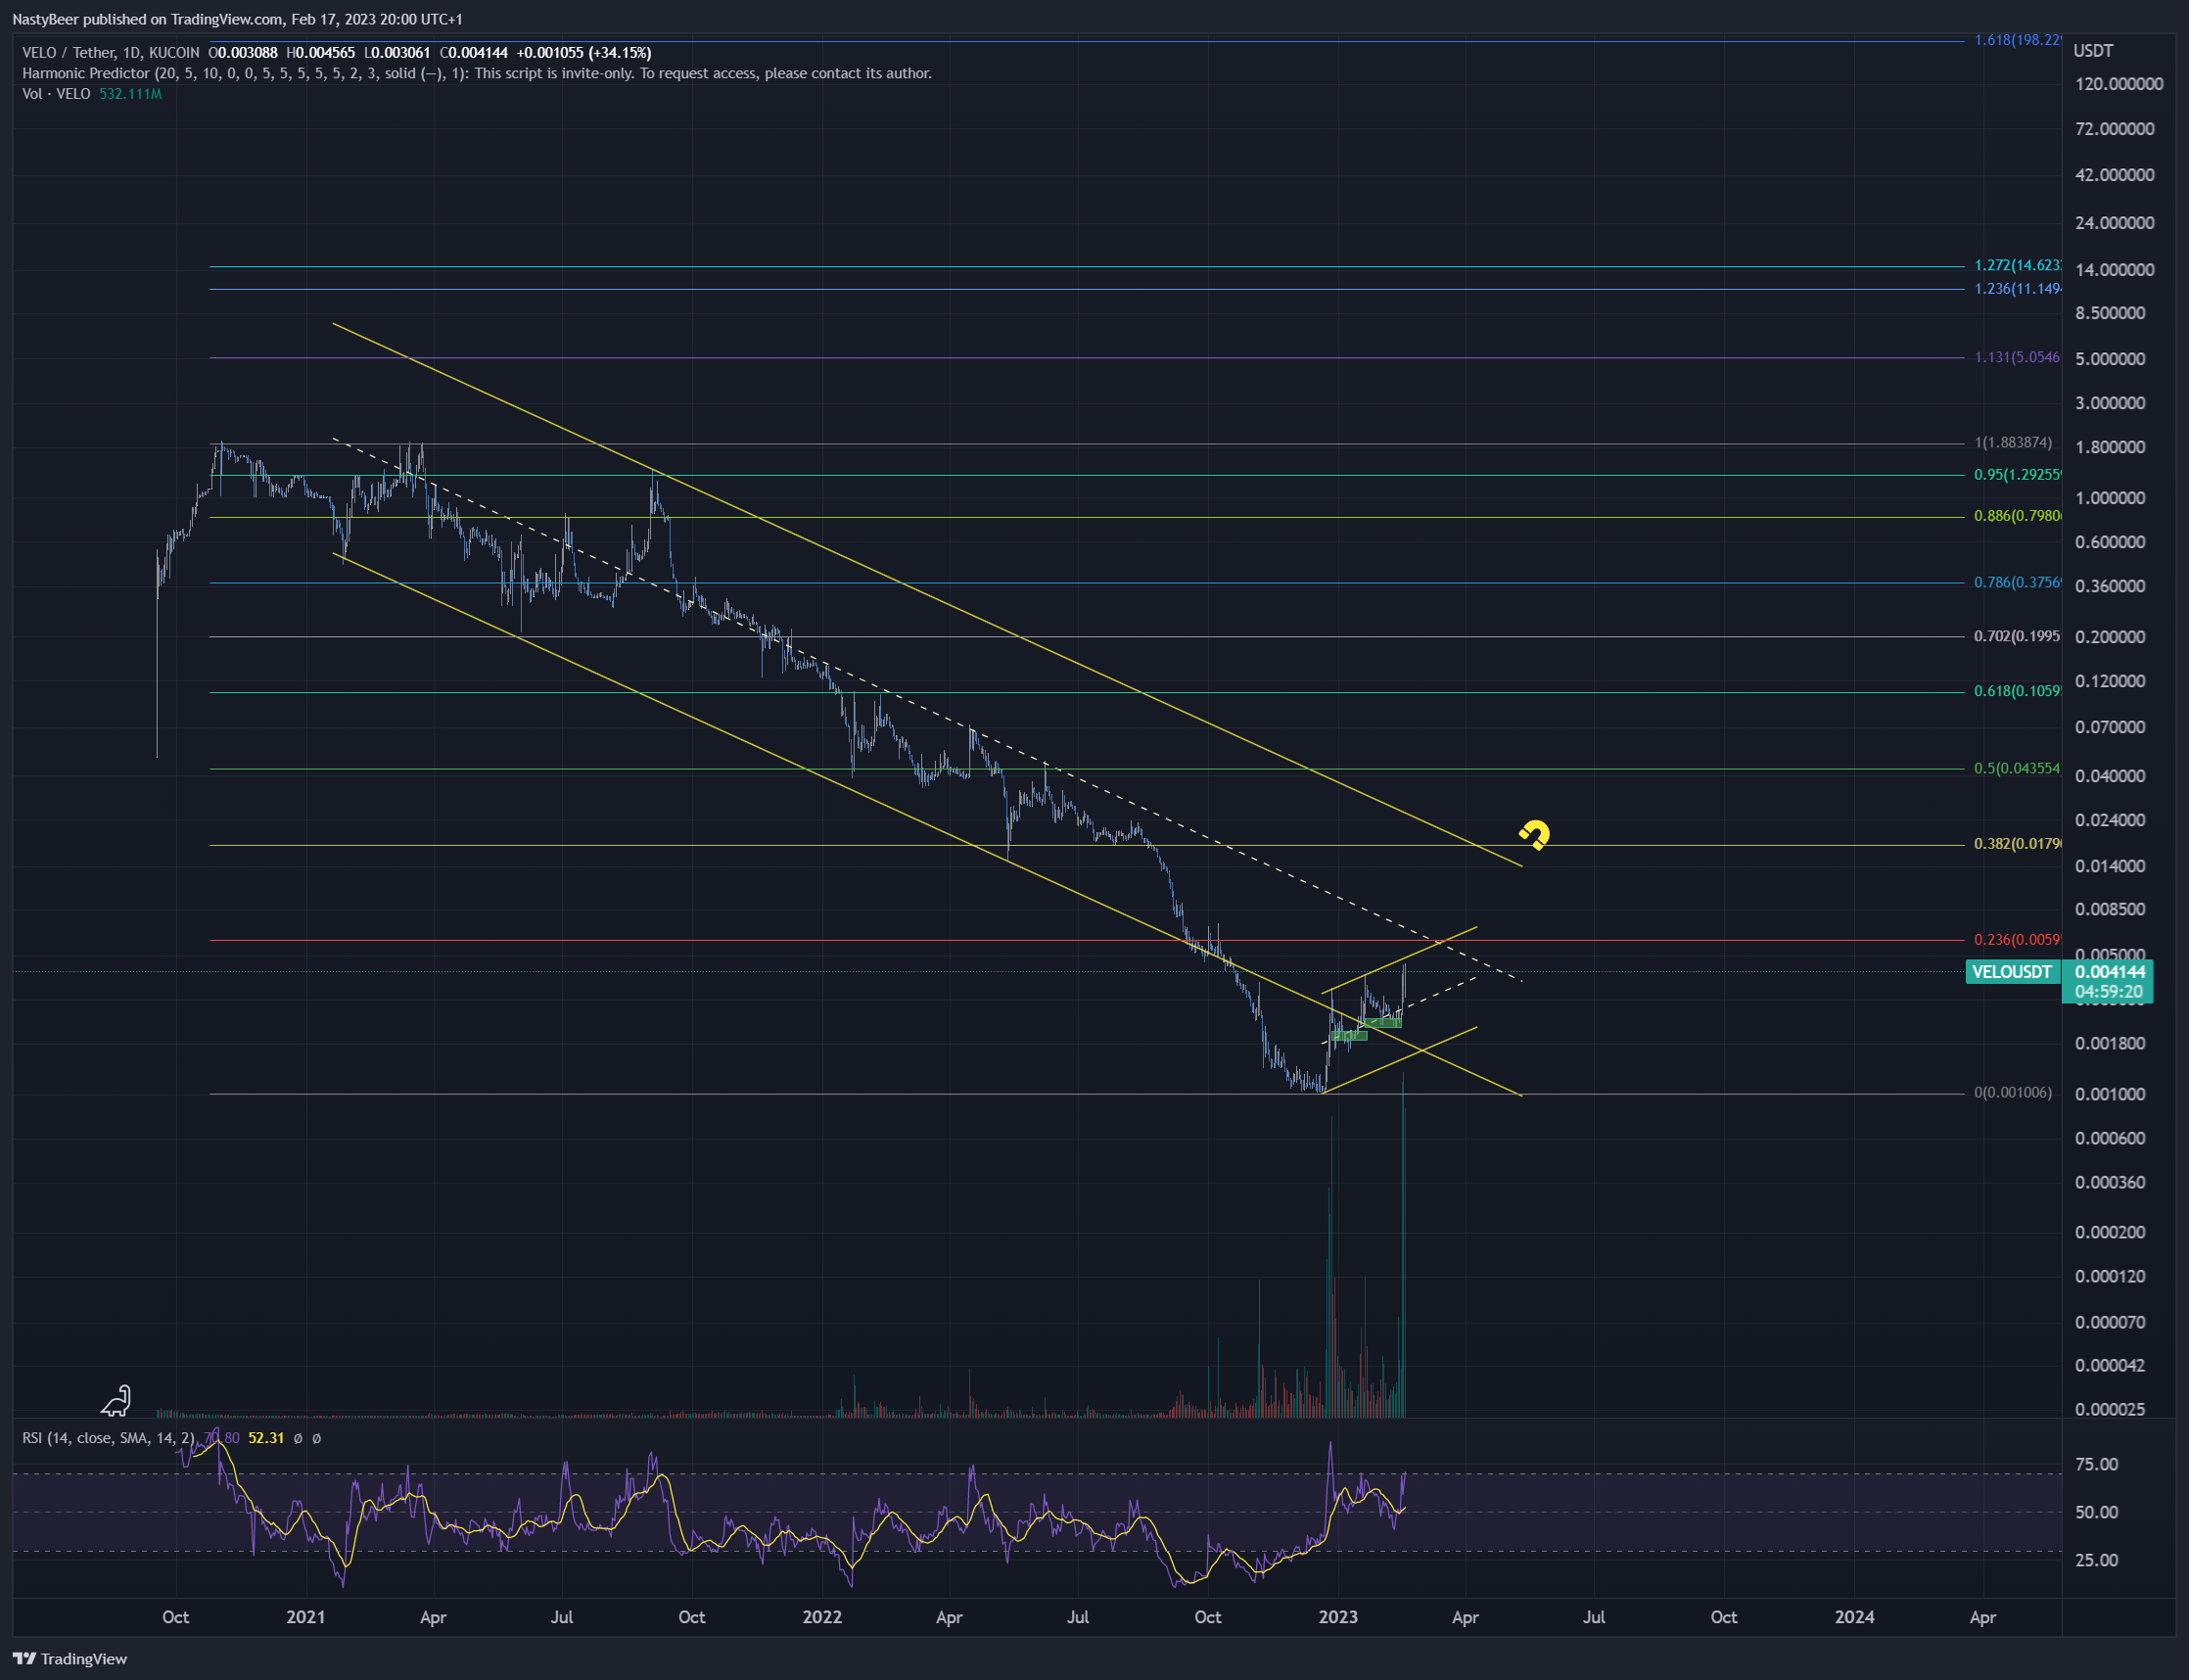Select the 1.618 Fibonacci level label
Screen dimensions: 2189x1680
[2016, 41]
